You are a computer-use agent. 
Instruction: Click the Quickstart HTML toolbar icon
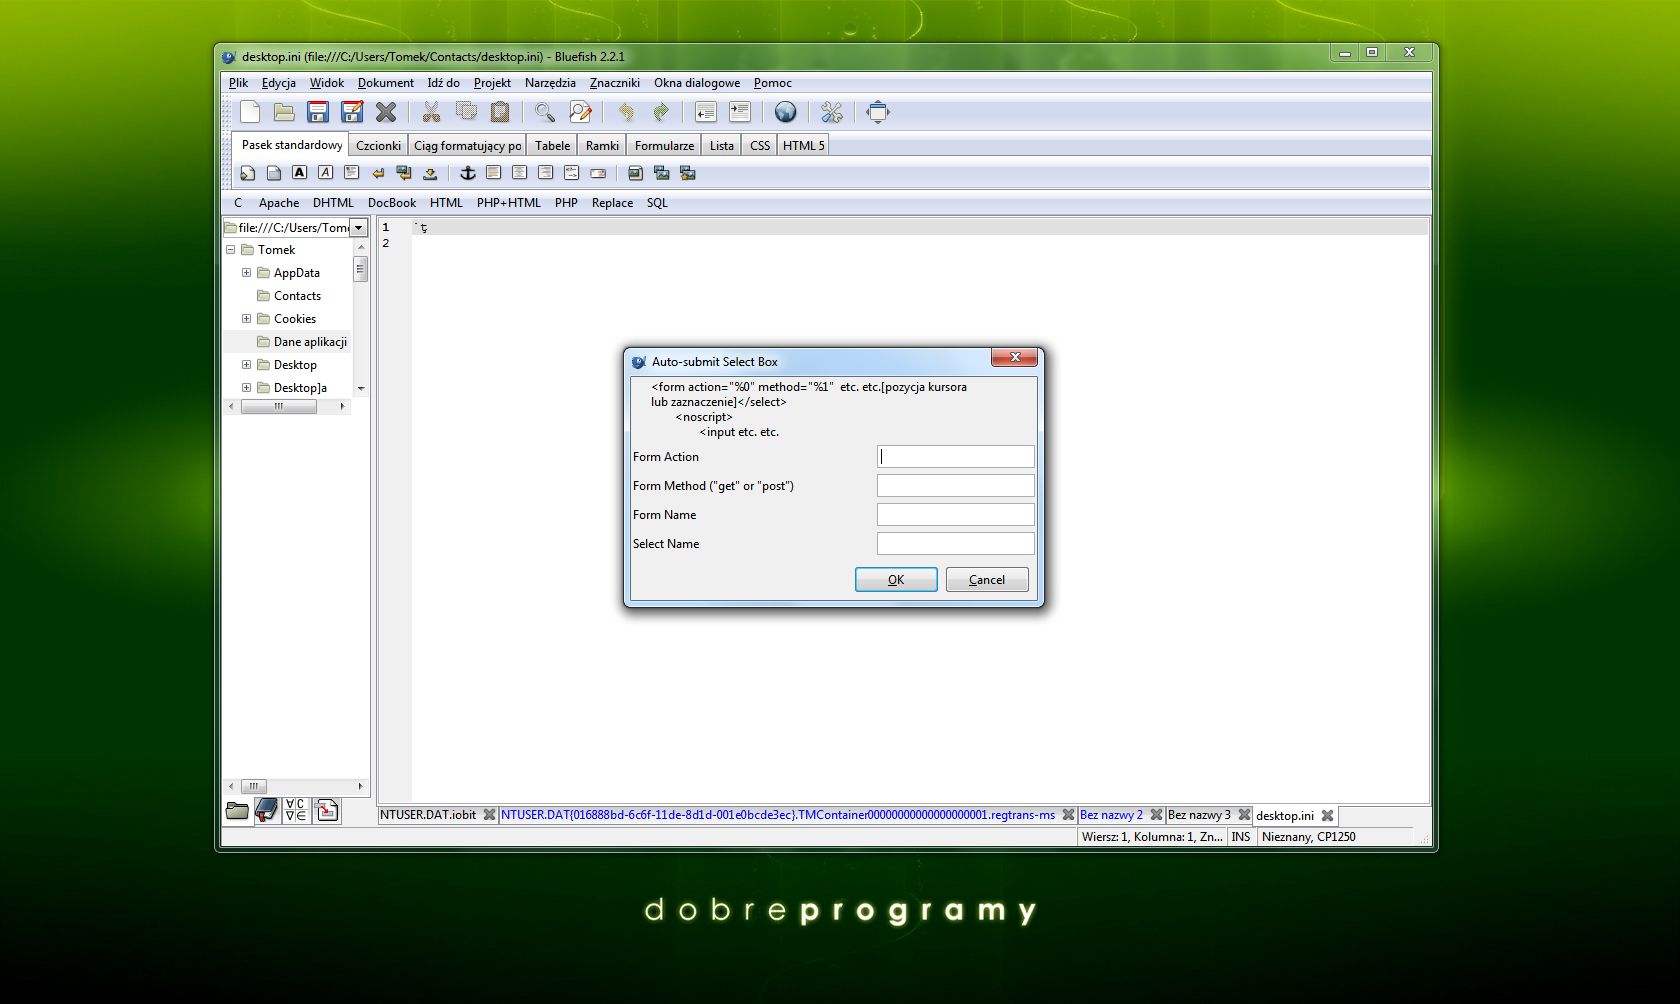[x=247, y=173]
